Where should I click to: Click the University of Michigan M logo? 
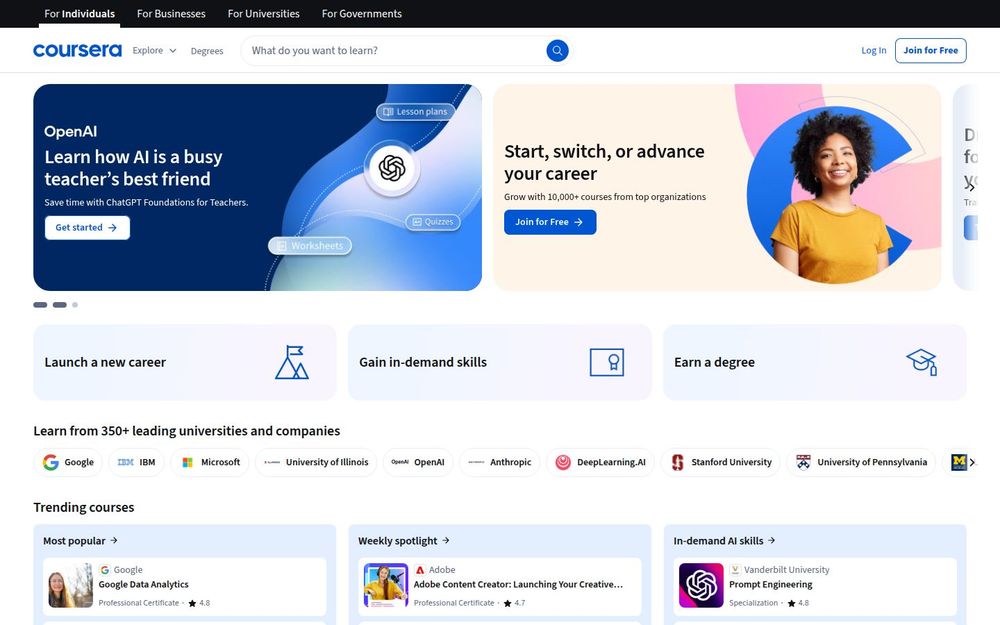[959, 462]
